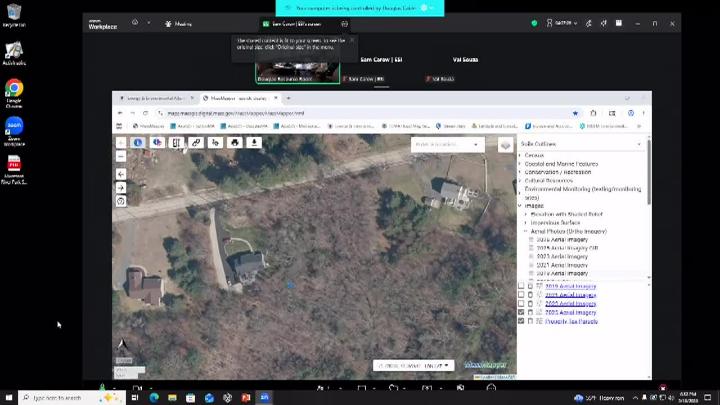Uncheck the Property Tax Parcels layer

(x=521, y=321)
